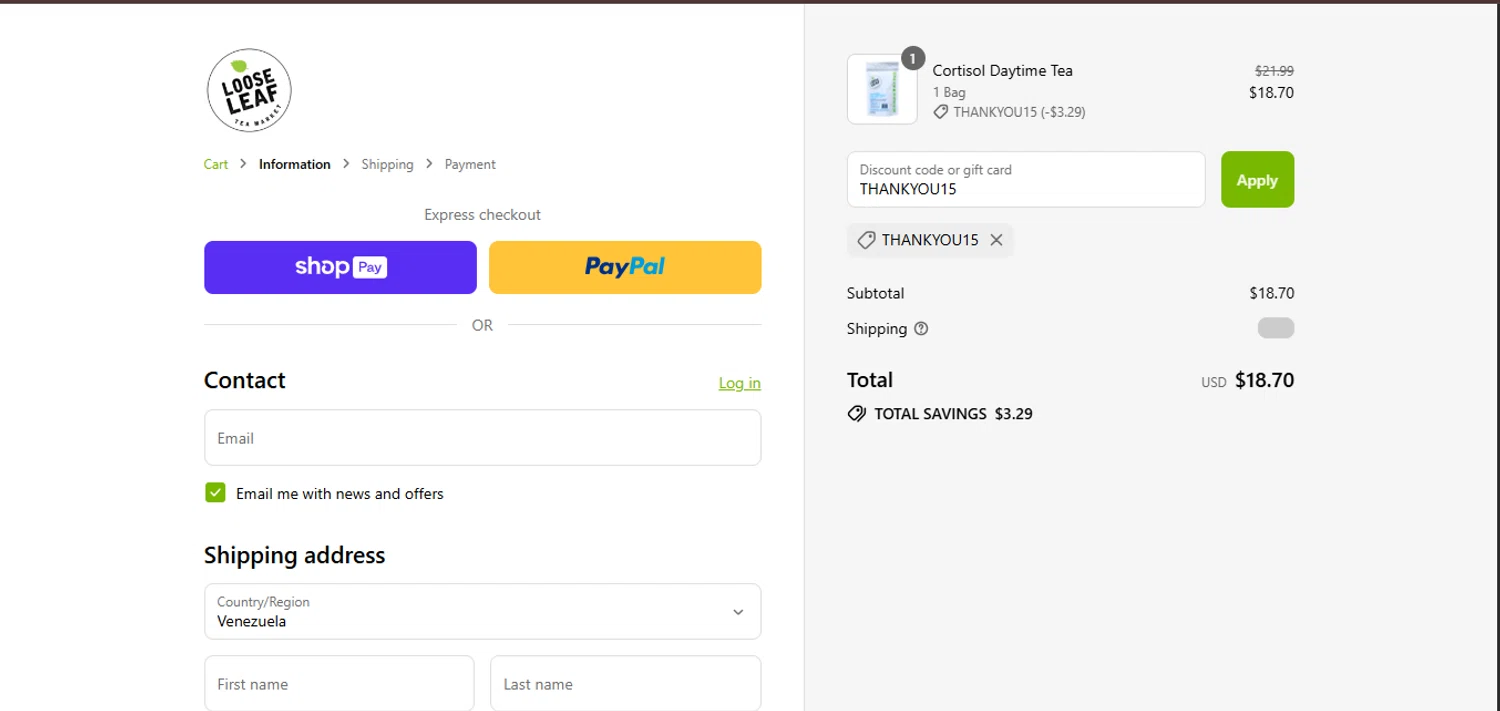
Task: Click the crossed-out $21.99 price
Action: (x=1274, y=71)
